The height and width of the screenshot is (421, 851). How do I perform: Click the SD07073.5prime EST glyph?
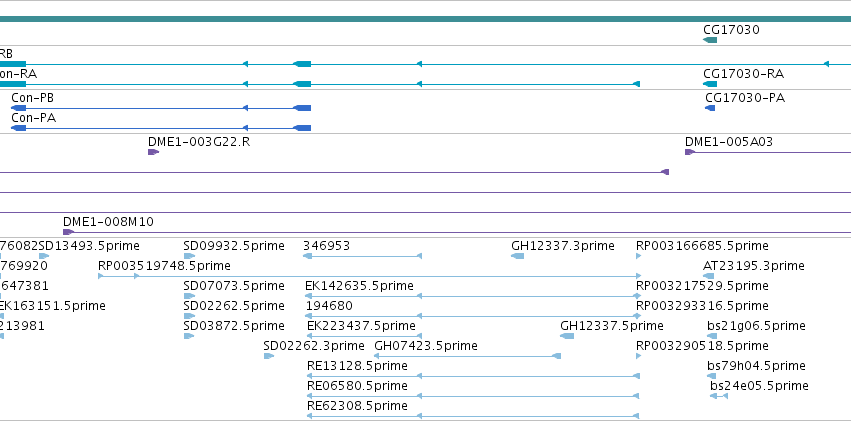pyautogui.click(x=189, y=296)
